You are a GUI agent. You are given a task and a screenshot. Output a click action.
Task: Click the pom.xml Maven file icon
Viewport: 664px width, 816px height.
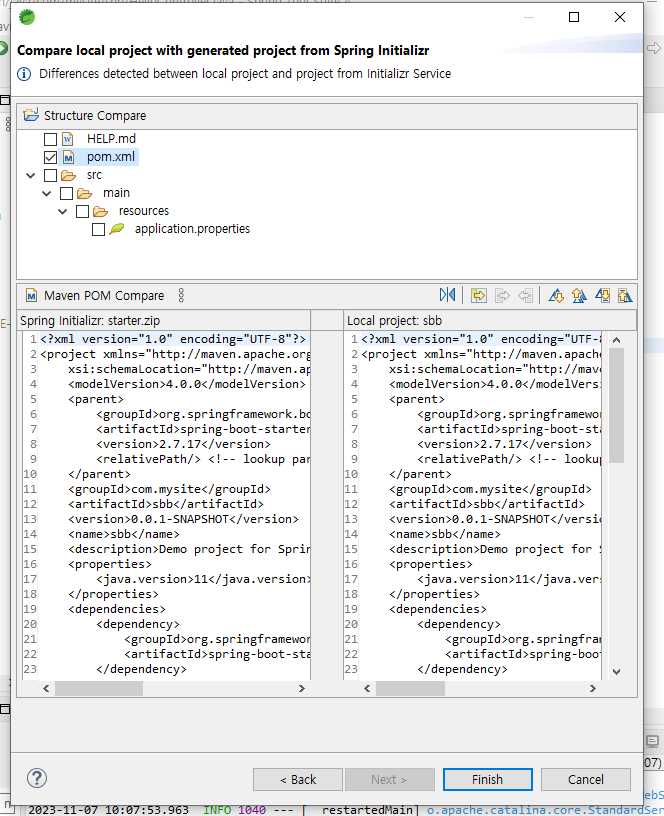pos(68,157)
